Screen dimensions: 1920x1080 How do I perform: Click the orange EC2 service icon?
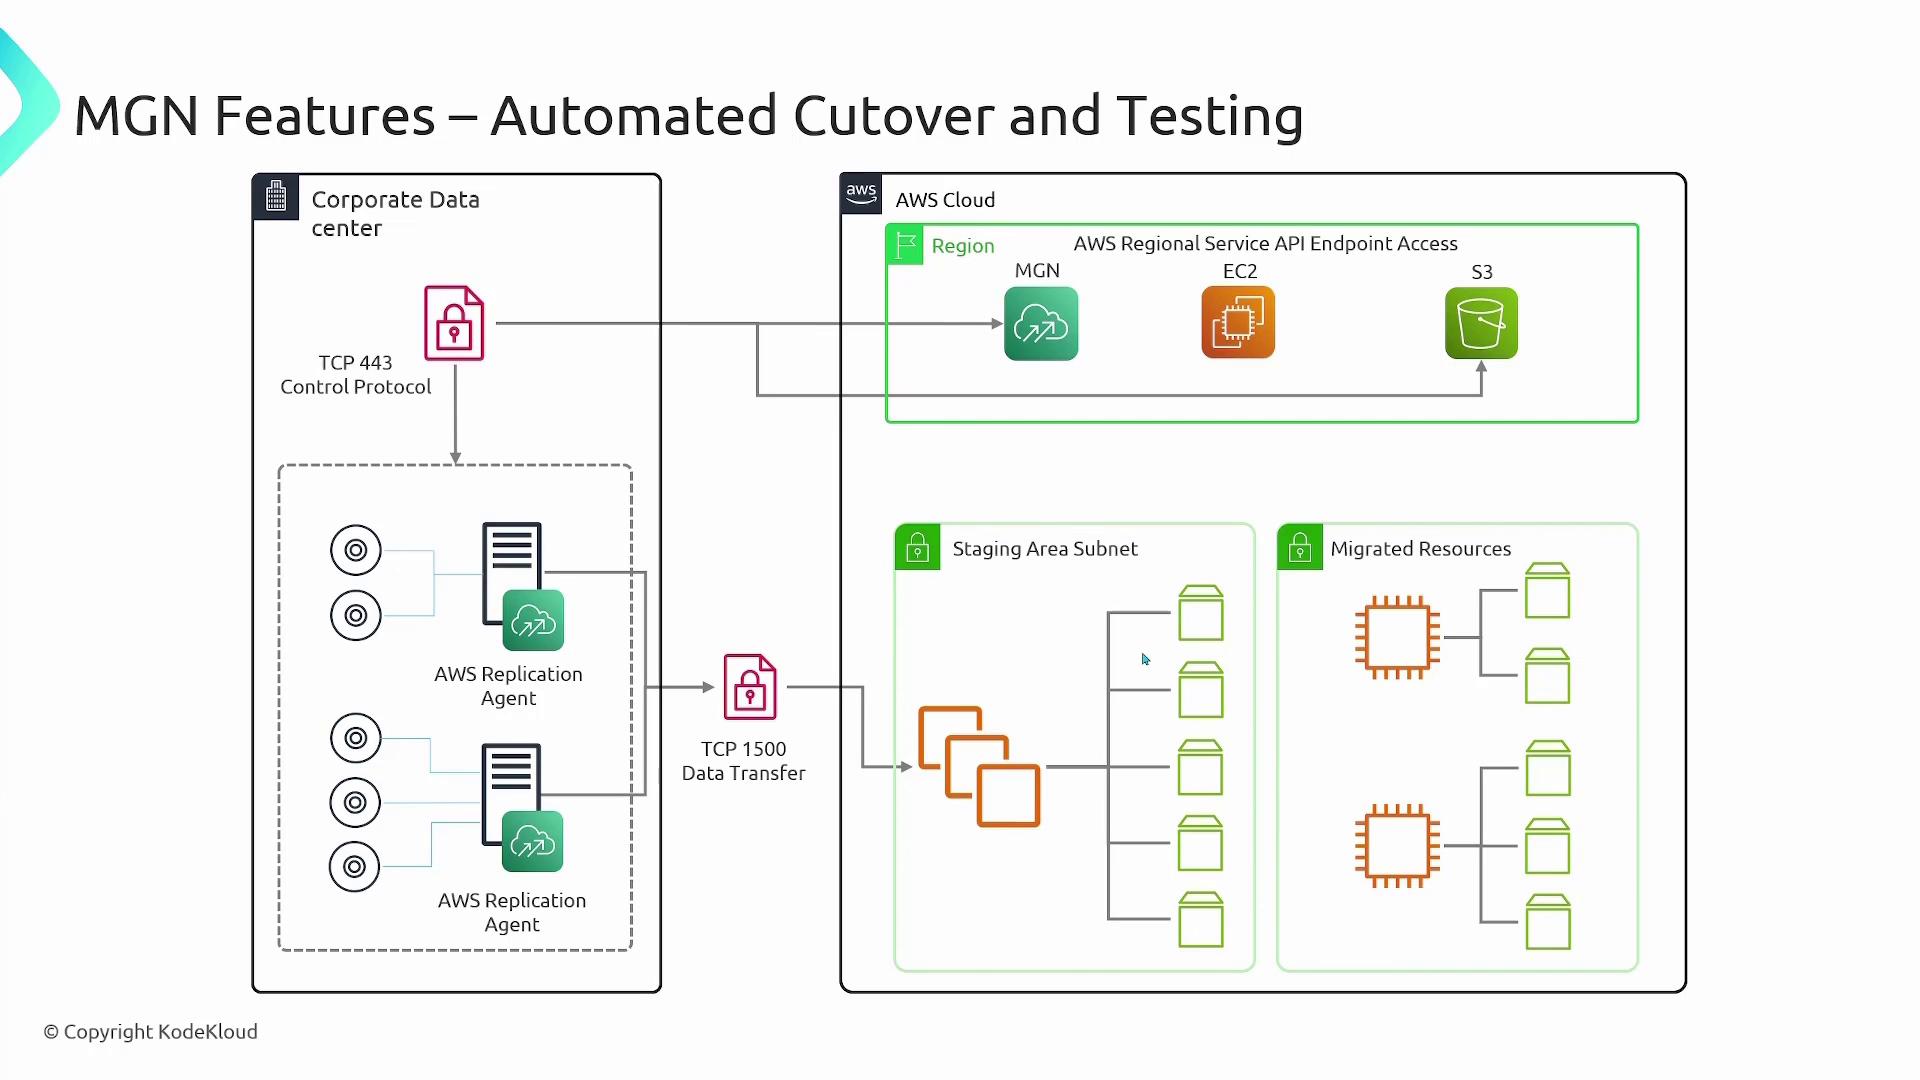click(x=1238, y=323)
